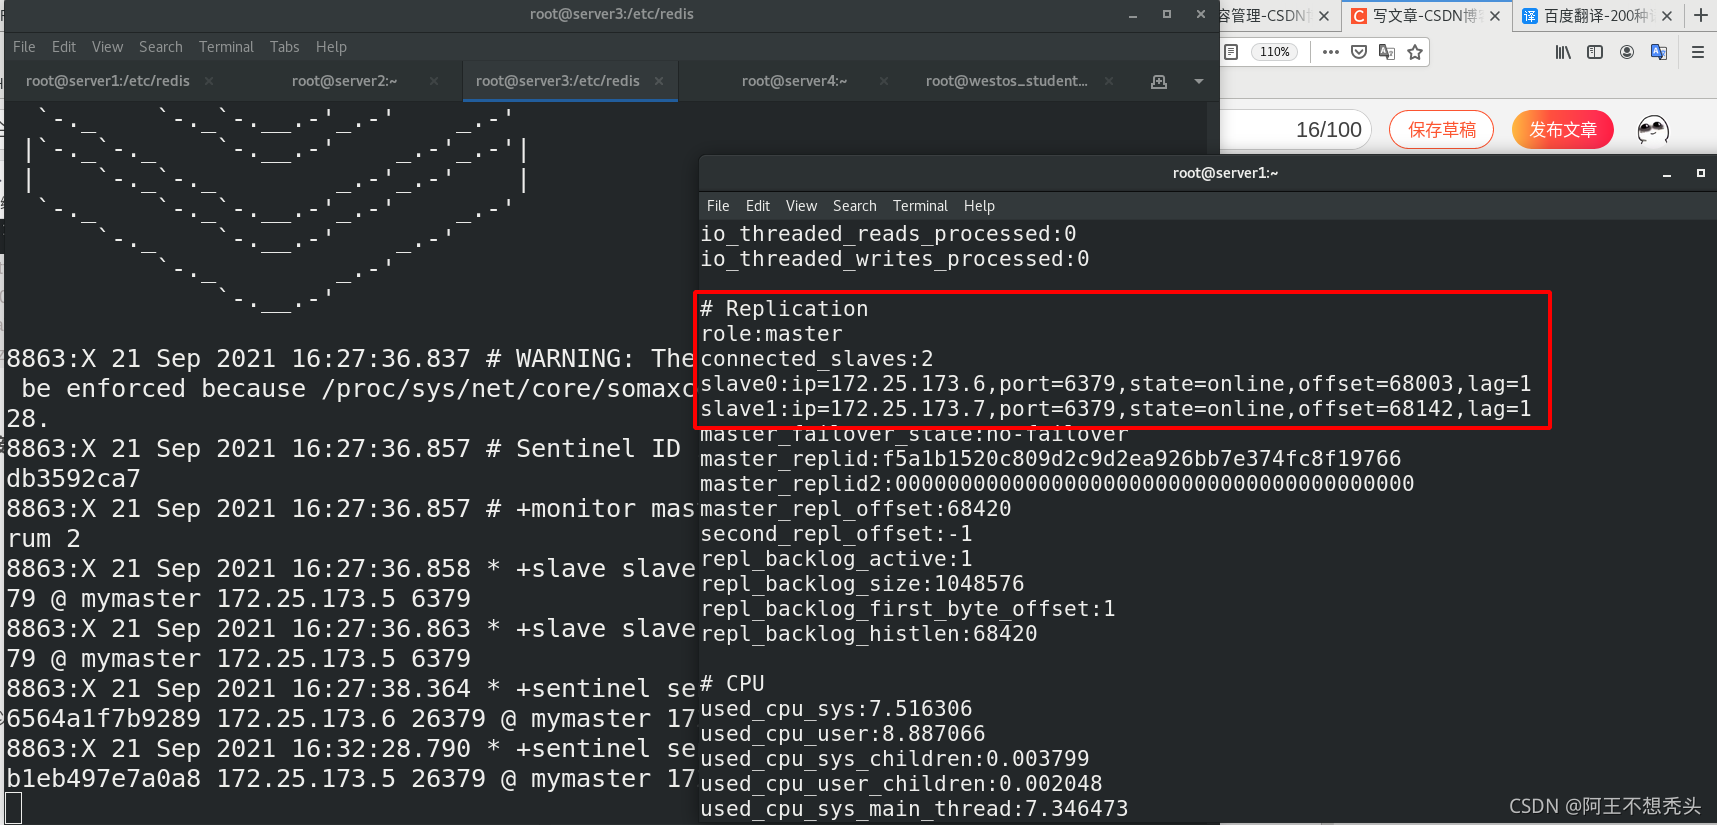Toggle reader view in browser address bar

1231,52
